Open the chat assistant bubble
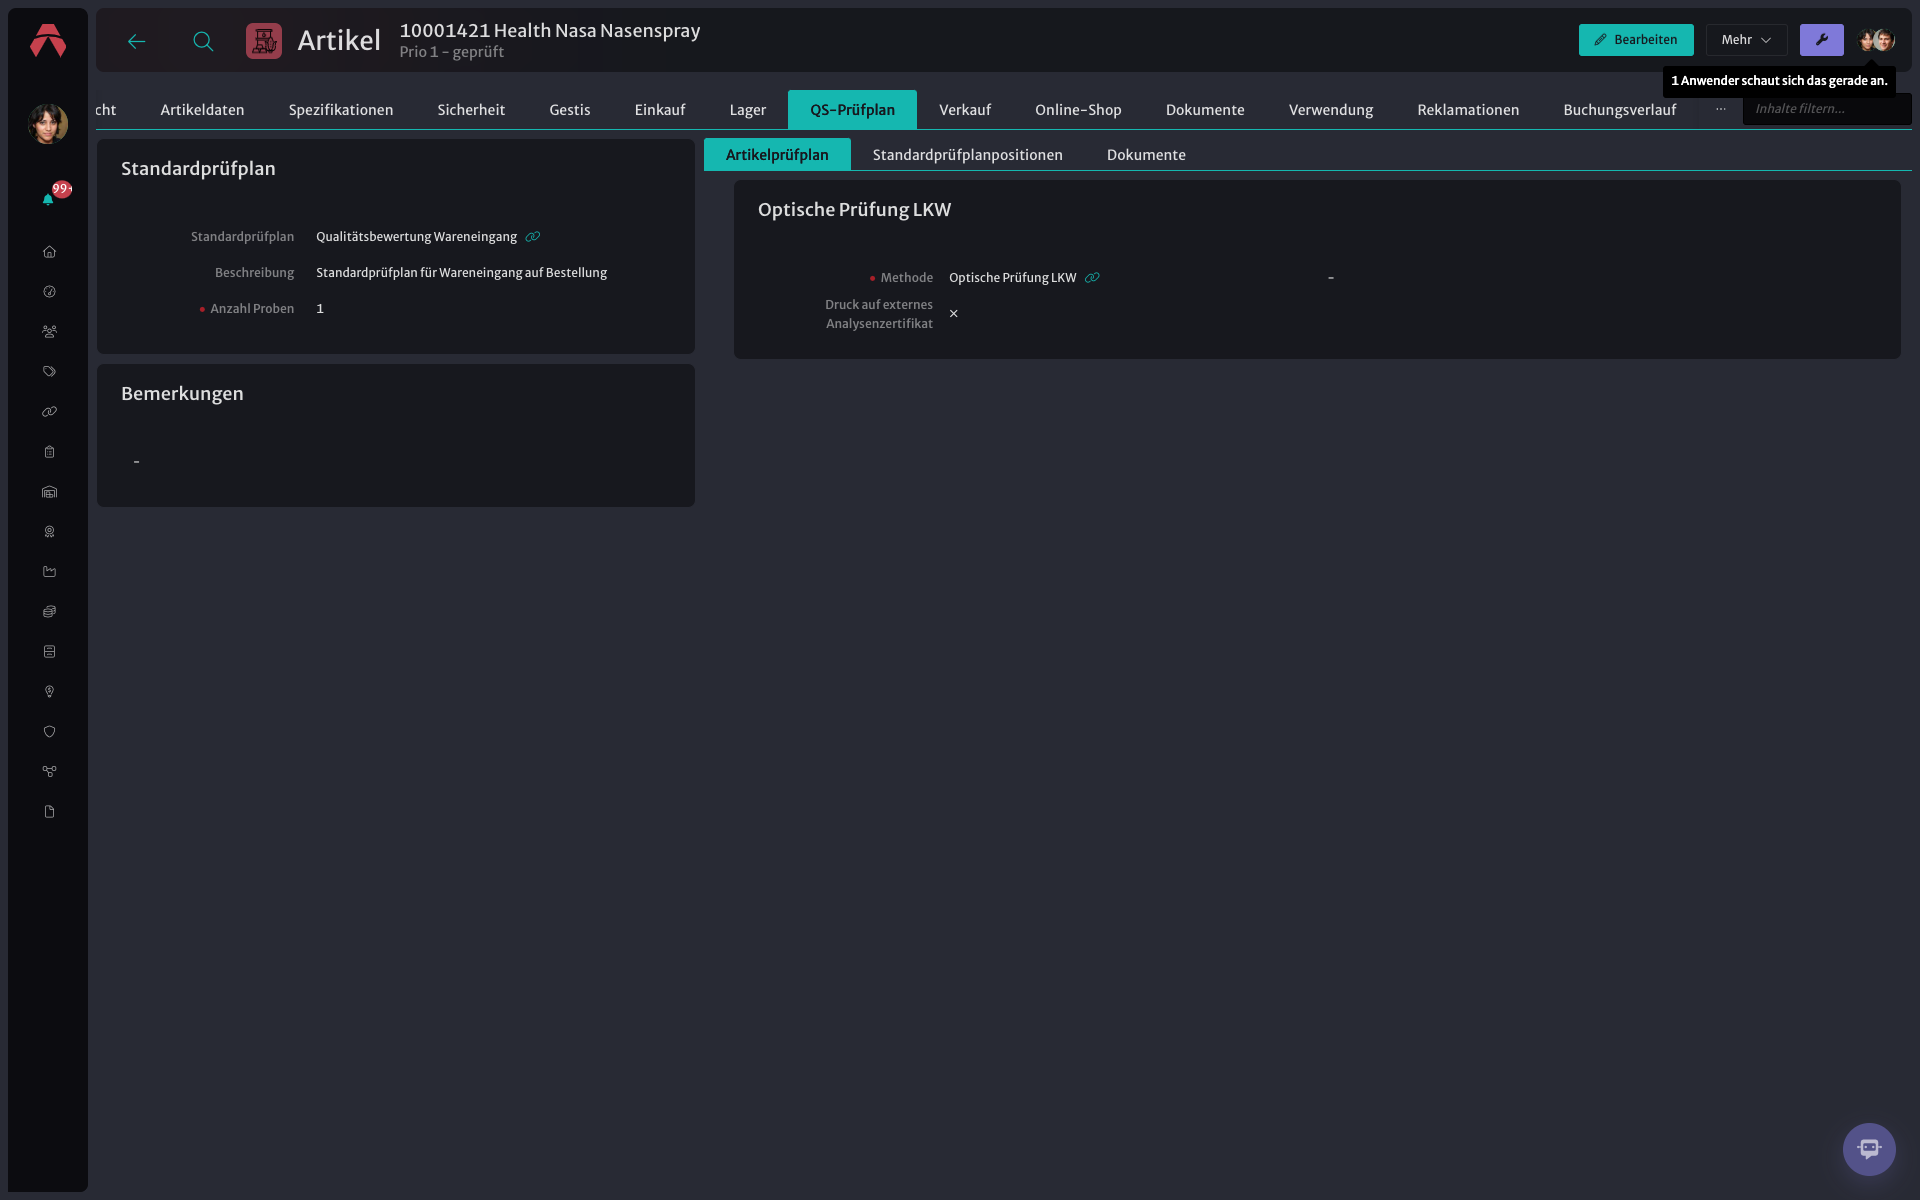This screenshot has height=1200, width=1920. click(x=1869, y=1149)
